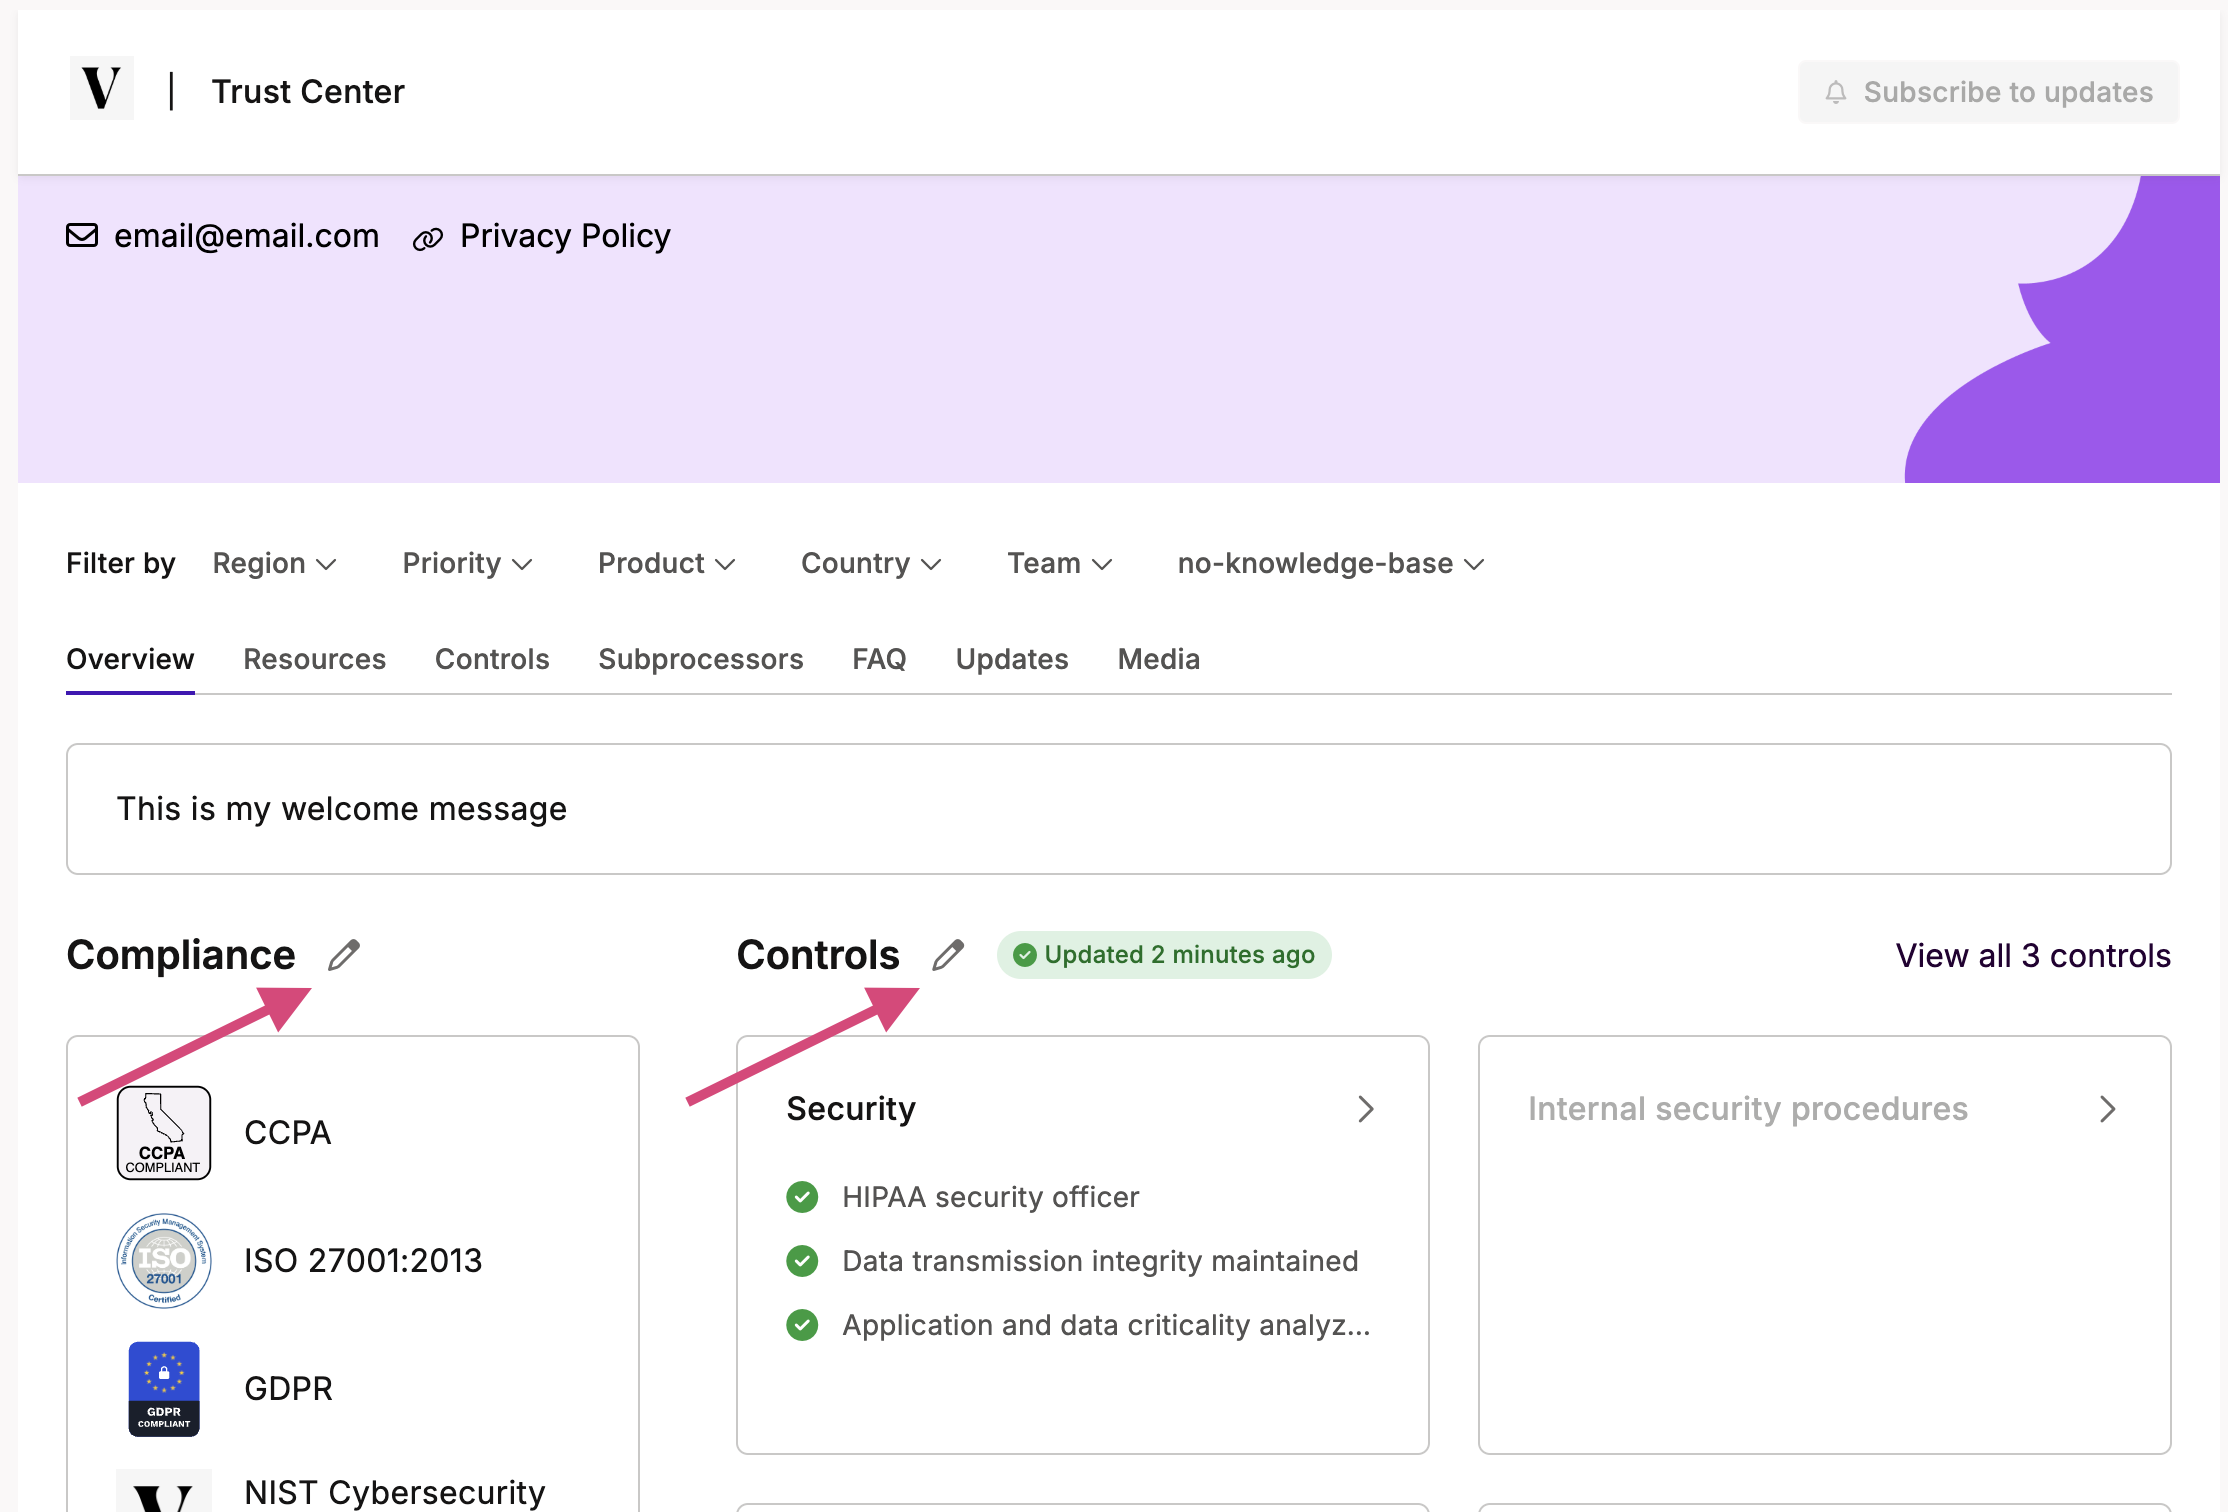2228x1512 pixels.
Task: Open the Media tab
Action: click(1159, 659)
